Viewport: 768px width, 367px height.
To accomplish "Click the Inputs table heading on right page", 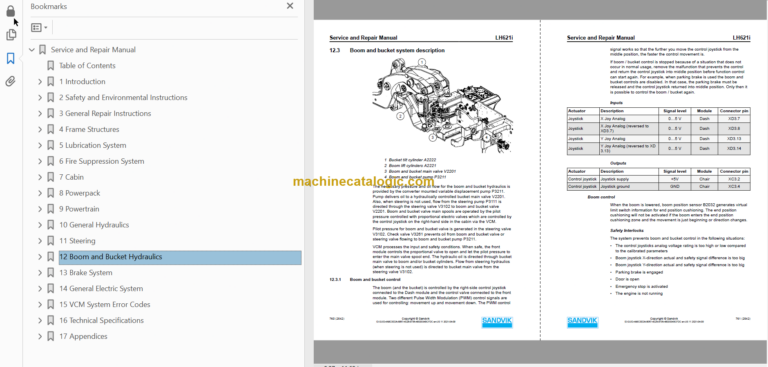I will [616, 103].
